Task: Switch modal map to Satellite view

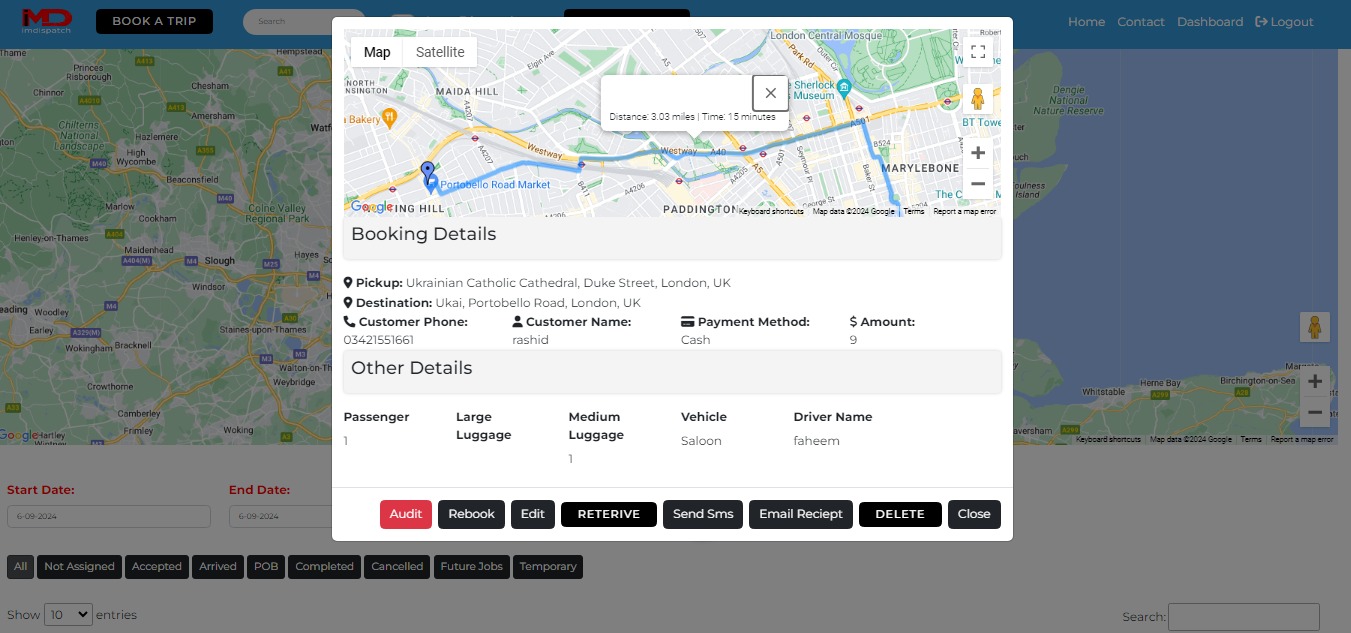Action: pos(440,52)
